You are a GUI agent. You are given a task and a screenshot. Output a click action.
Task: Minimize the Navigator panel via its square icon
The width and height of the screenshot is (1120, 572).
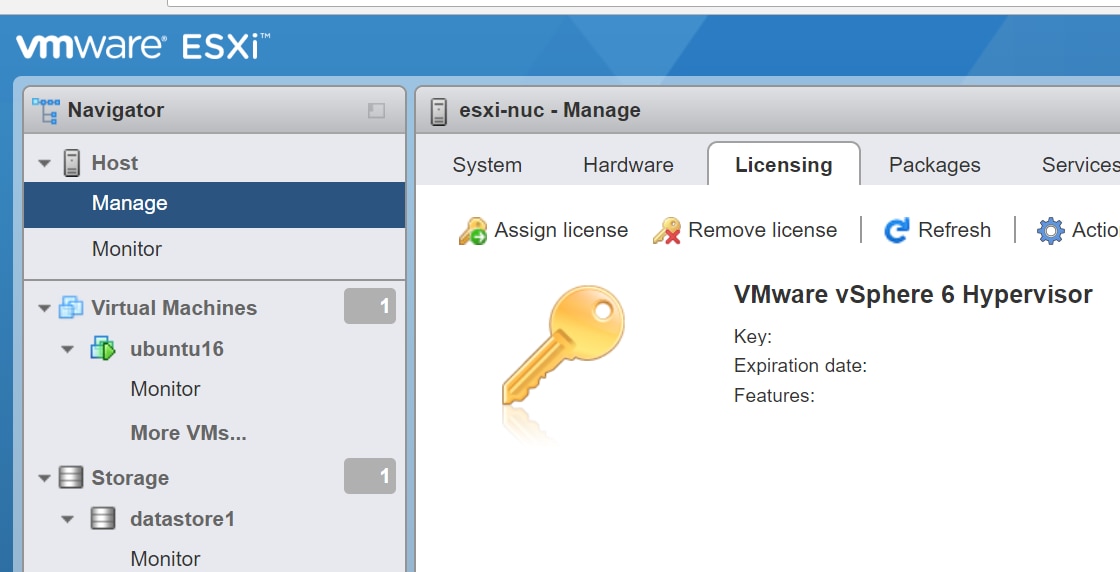click(x=376, y=110)
